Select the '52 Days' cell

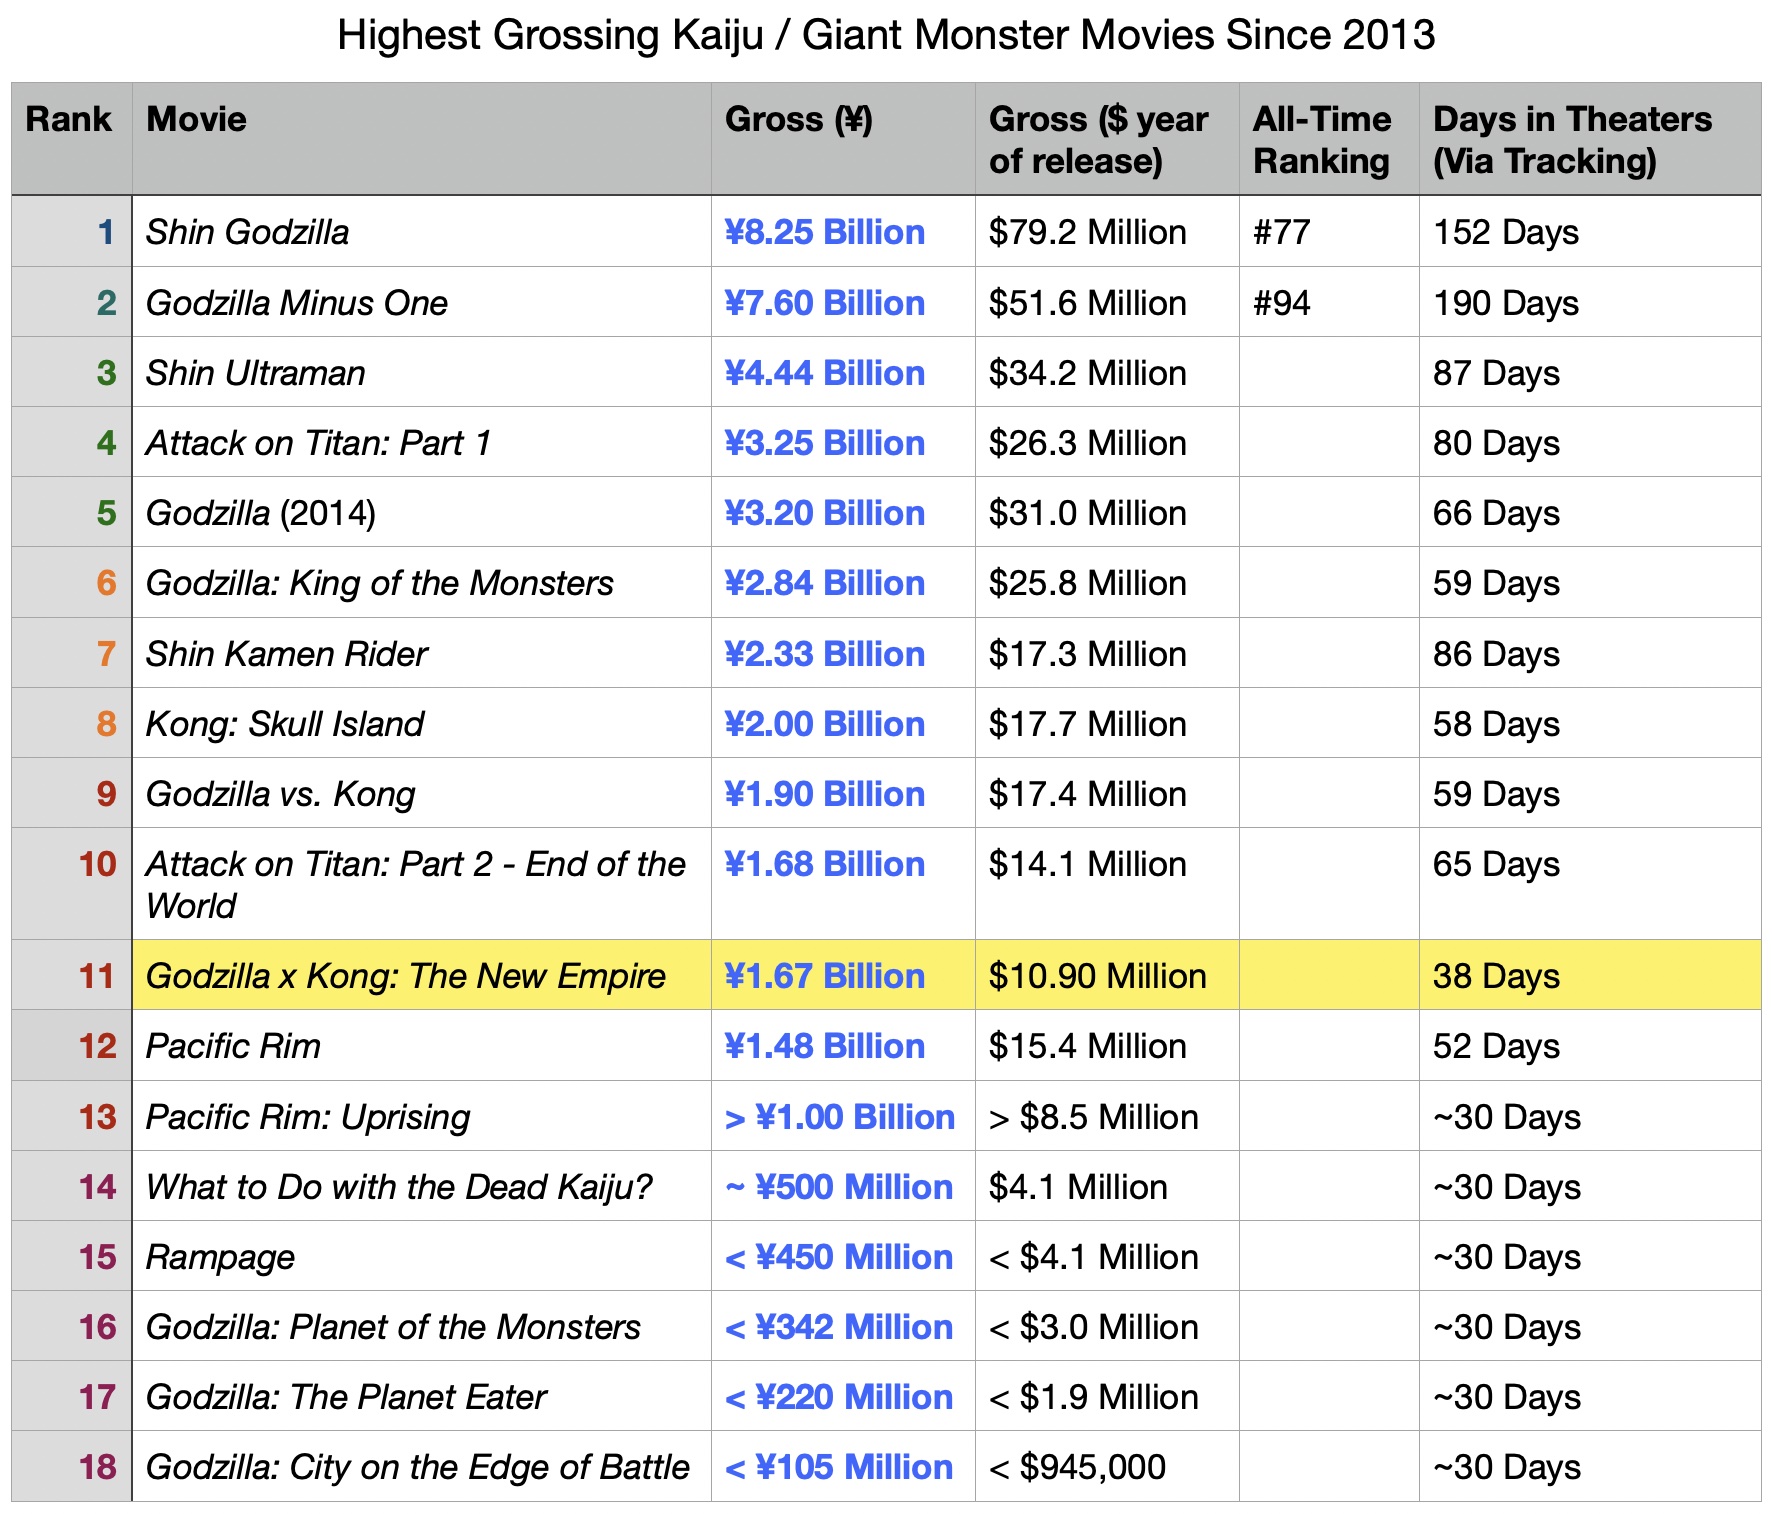pyautogui.click(x=1590, y=1045)
